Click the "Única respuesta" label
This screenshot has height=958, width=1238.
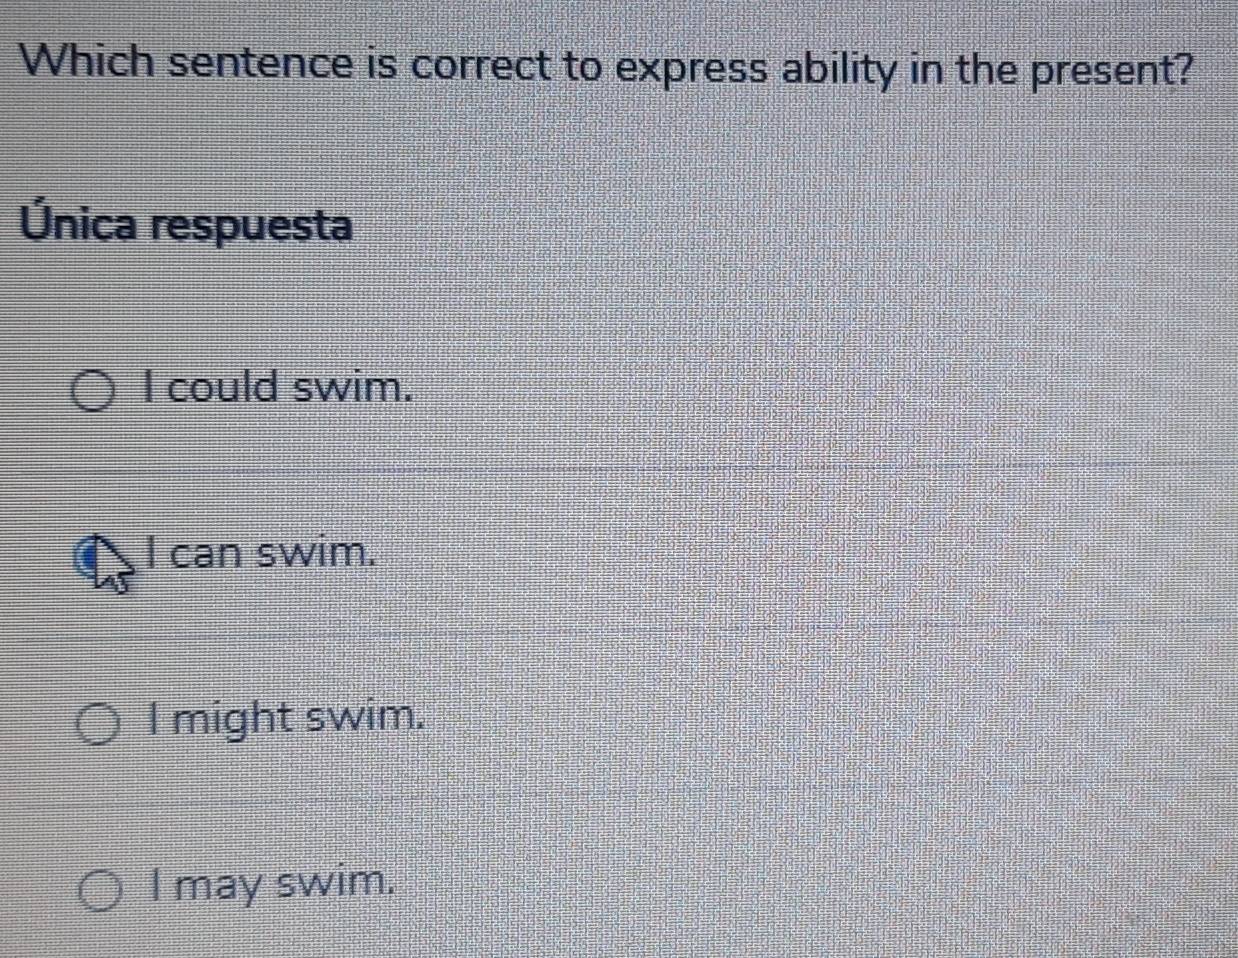[x=187, y=225]
